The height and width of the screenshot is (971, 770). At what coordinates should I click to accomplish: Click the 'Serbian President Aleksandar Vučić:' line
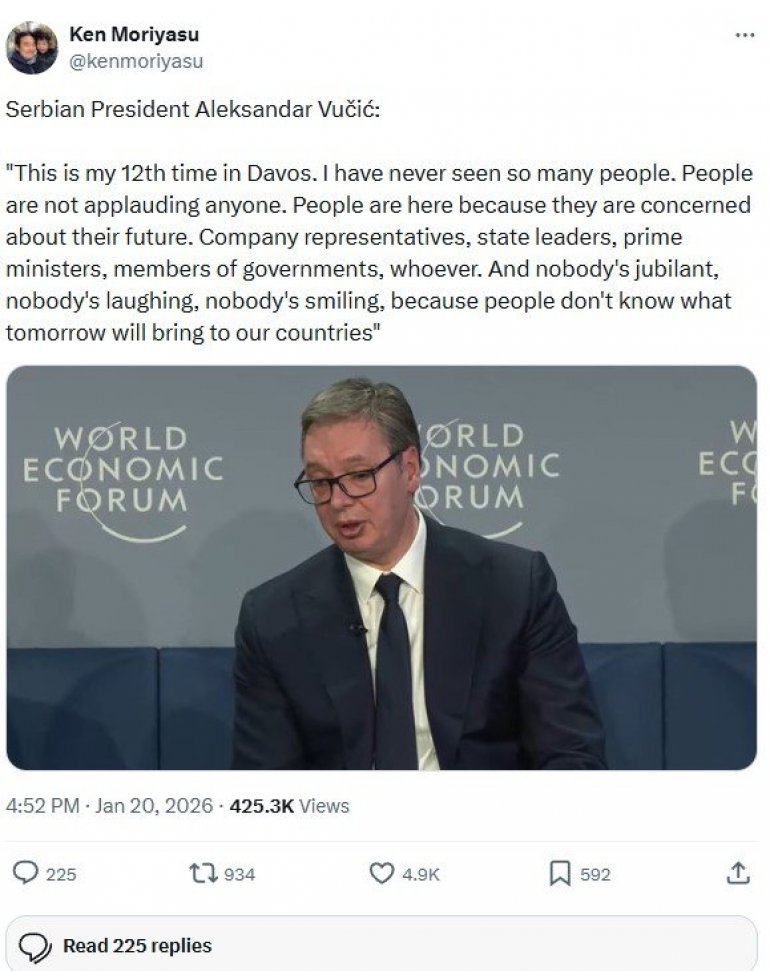pyautogui.click(x=193, y=109)
